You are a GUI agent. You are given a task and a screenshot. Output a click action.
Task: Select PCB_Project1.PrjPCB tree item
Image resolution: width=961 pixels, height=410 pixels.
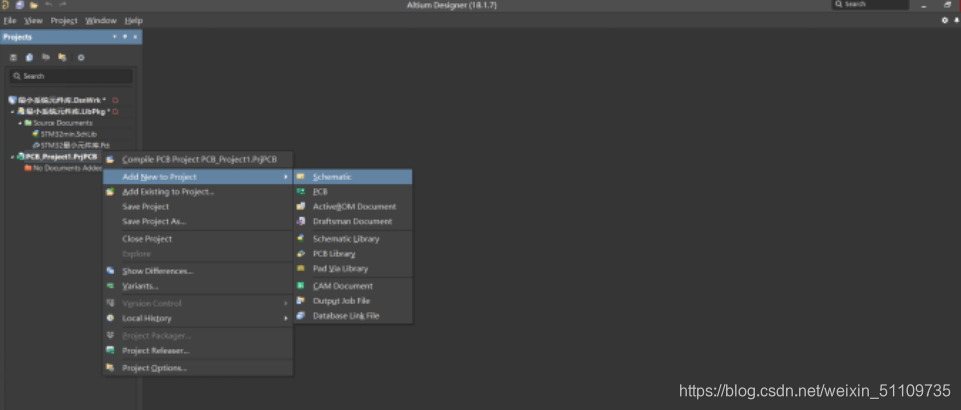57,157
